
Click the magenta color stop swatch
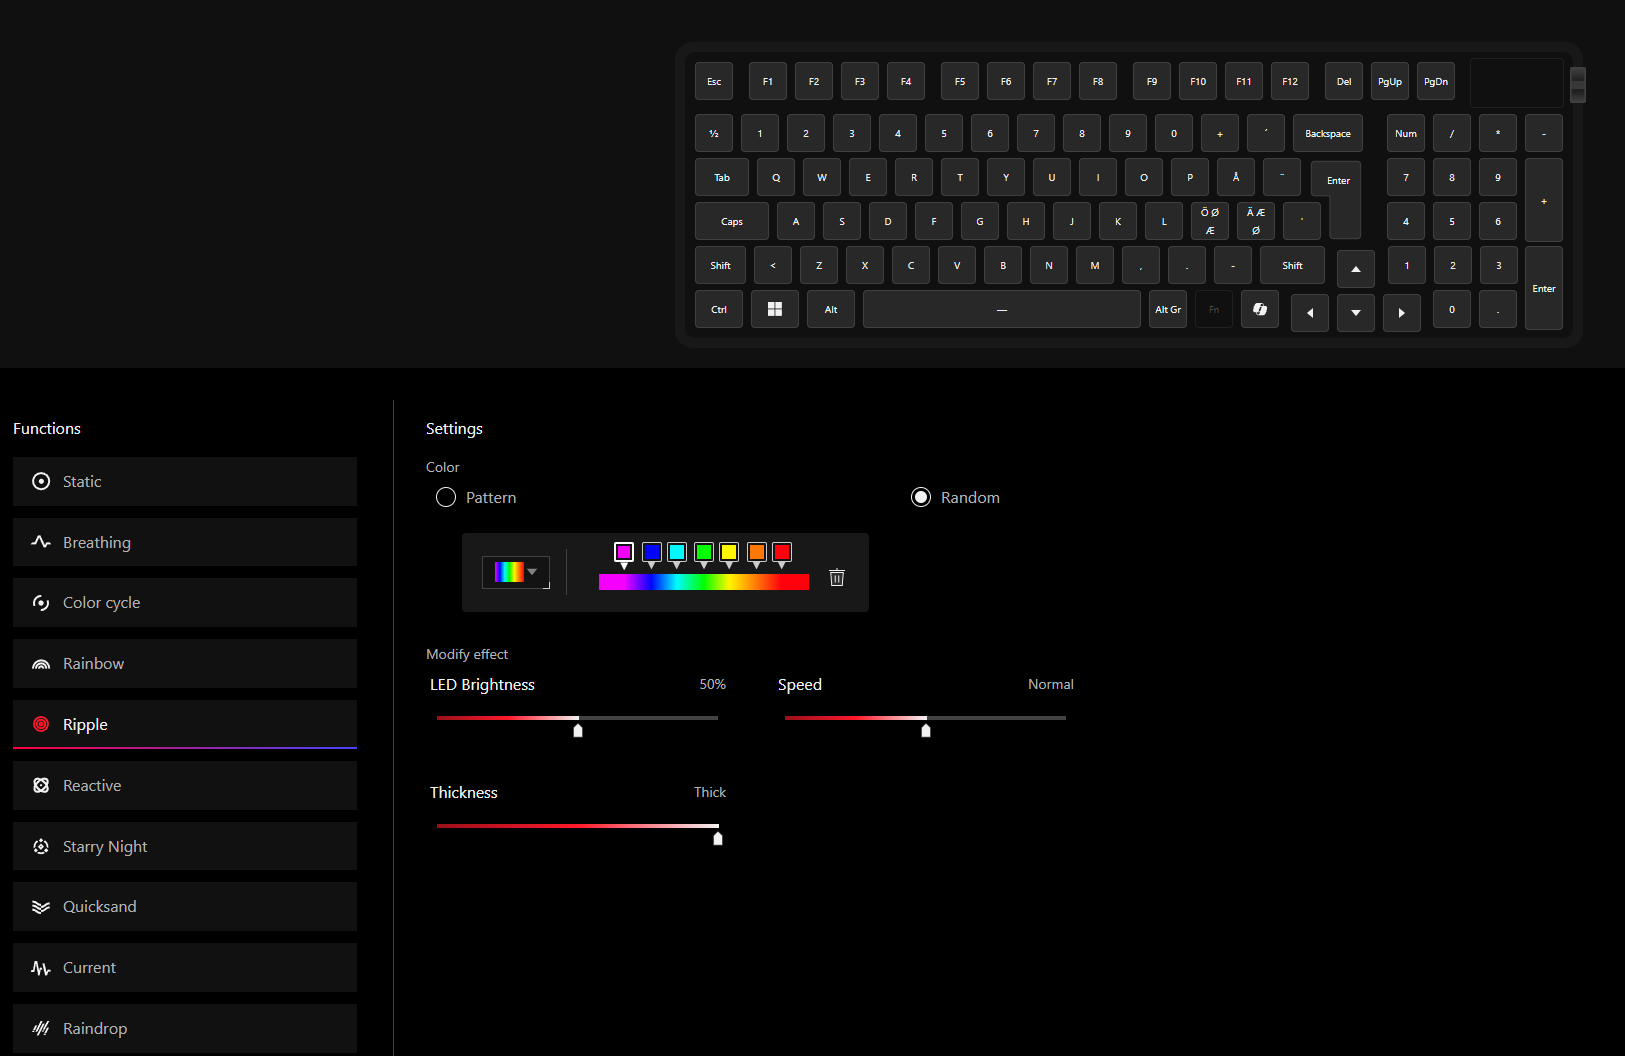coord(624,552)
